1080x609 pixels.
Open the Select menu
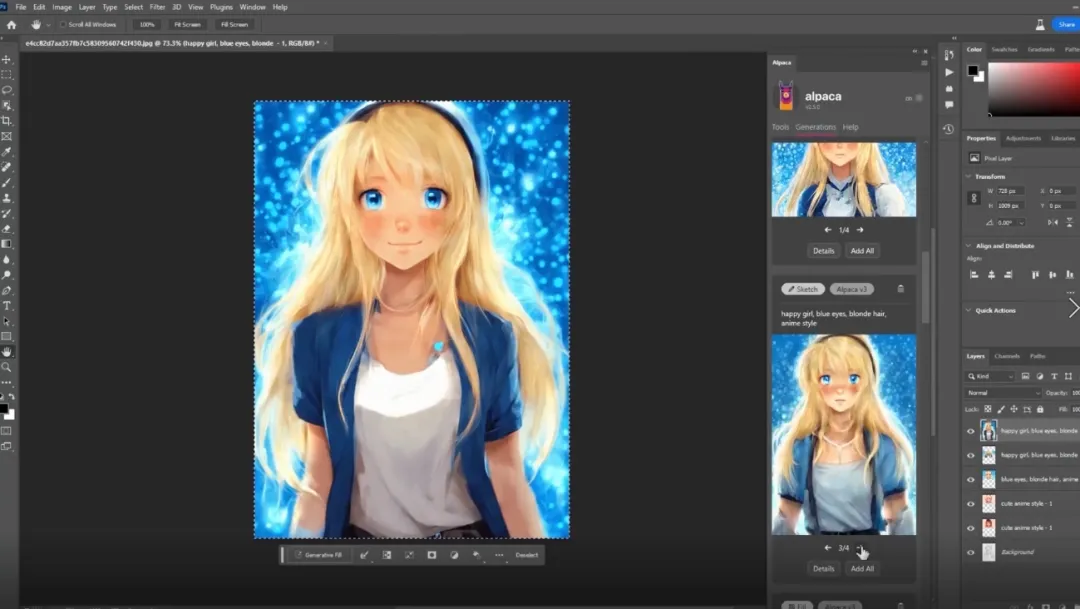coord(133,7)
